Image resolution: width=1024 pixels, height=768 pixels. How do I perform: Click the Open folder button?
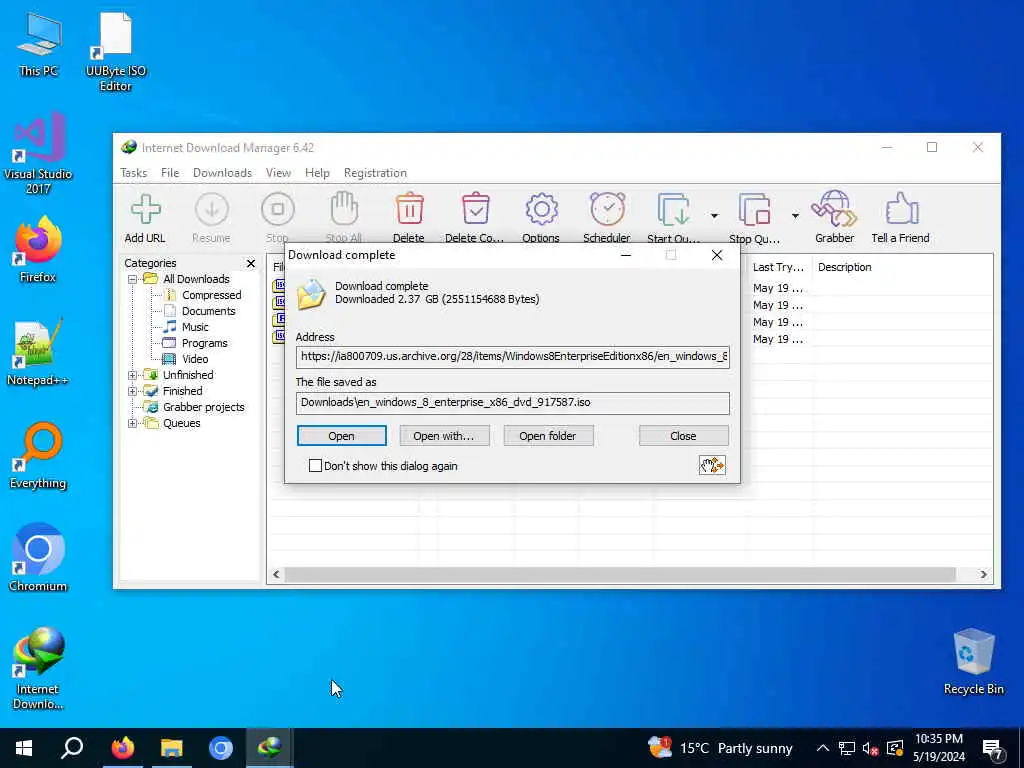pyautogui.click(x=548, y=436)
